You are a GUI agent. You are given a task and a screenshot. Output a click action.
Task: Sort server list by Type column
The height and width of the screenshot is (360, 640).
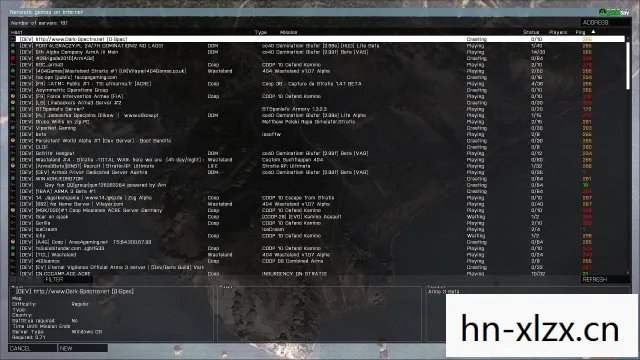click(260, 32)
